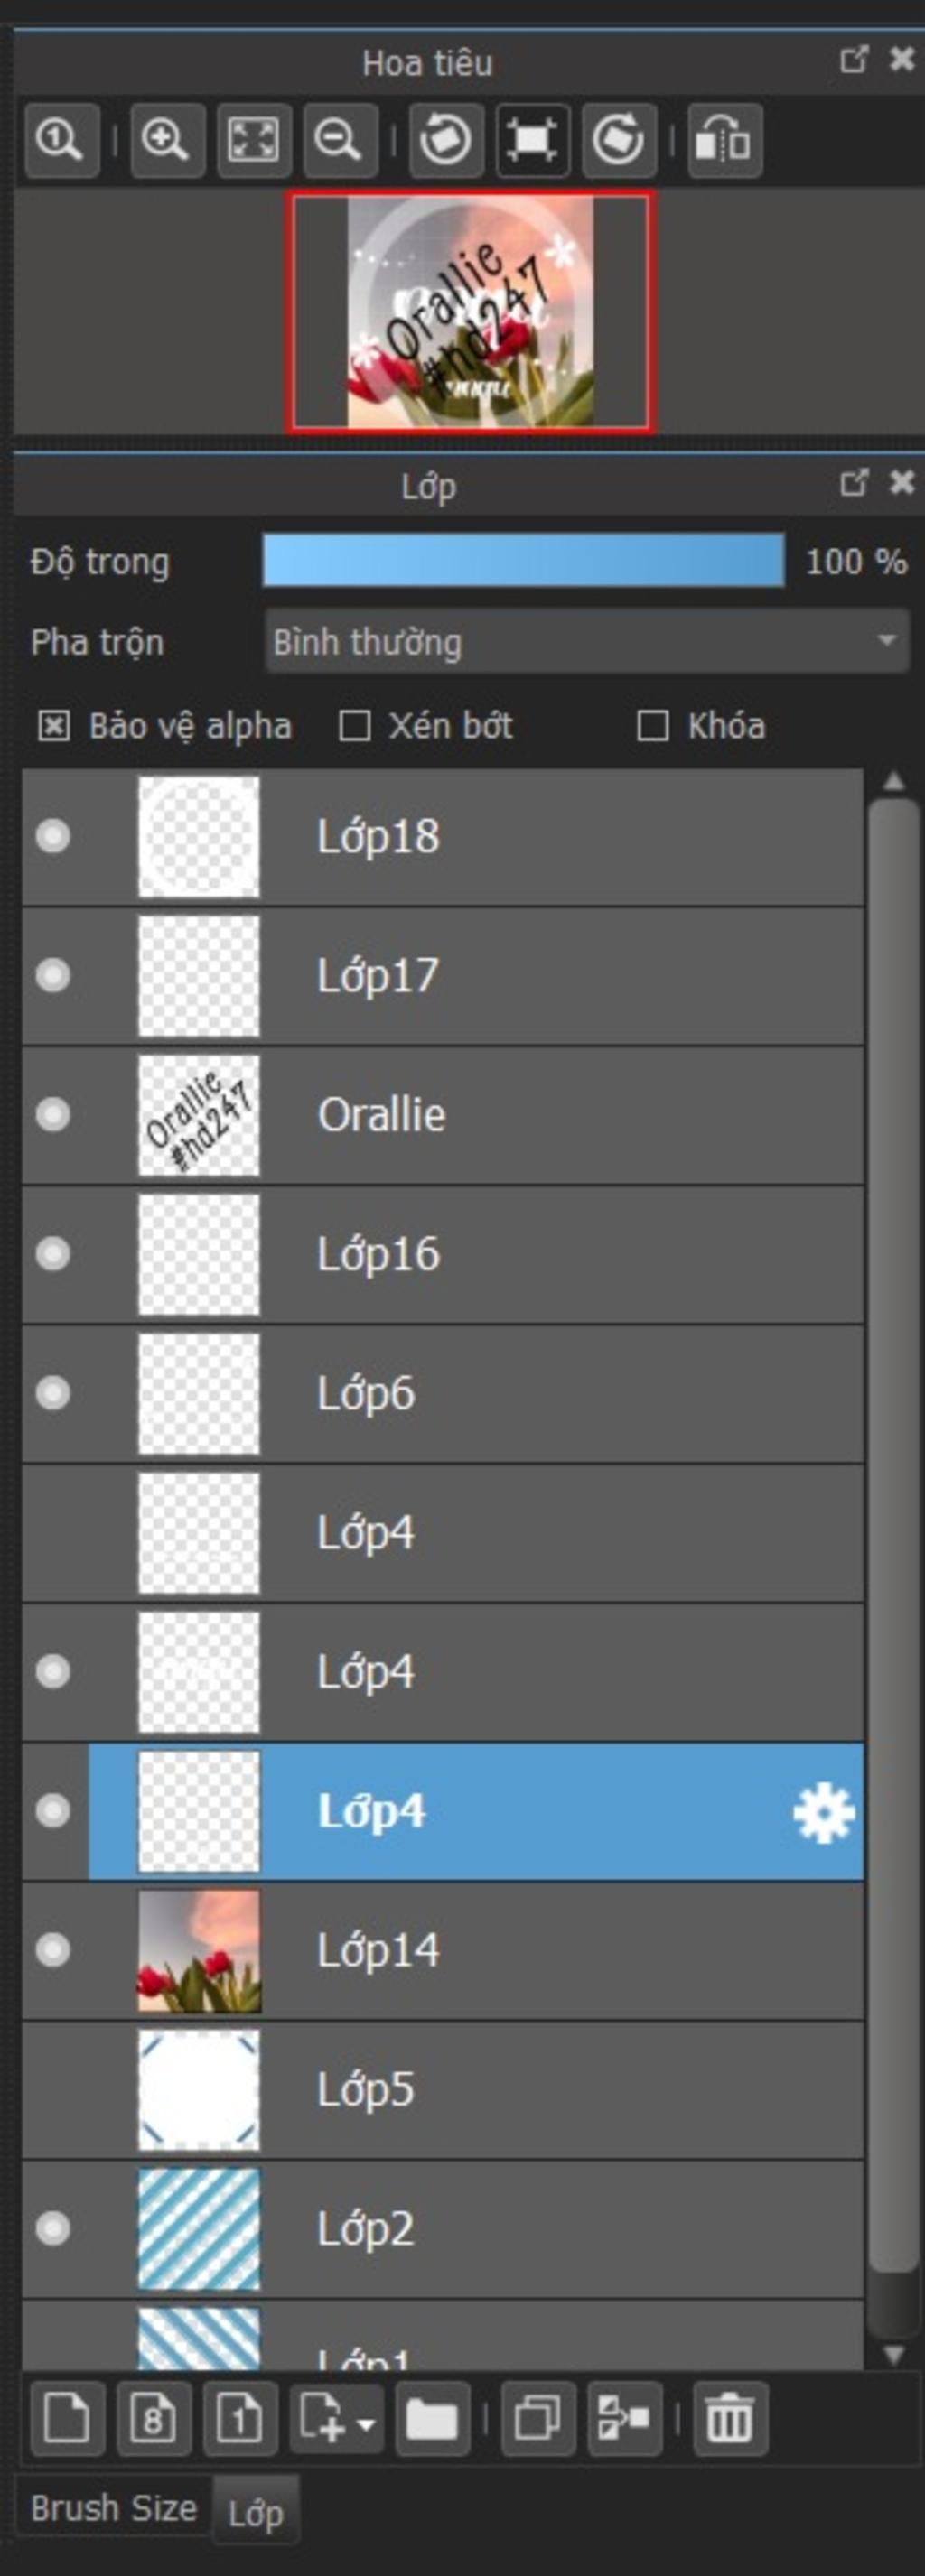Rotate canvas right in navigator
The image size is (925, 2576).
coord(618,140)
